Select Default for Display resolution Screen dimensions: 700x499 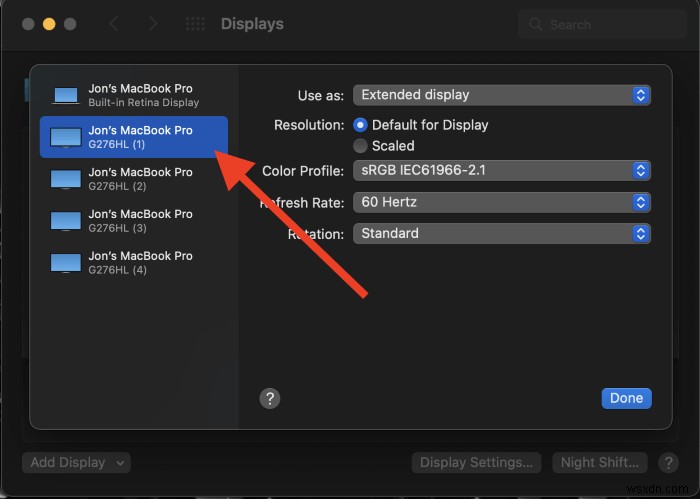(x=361, y=125)
